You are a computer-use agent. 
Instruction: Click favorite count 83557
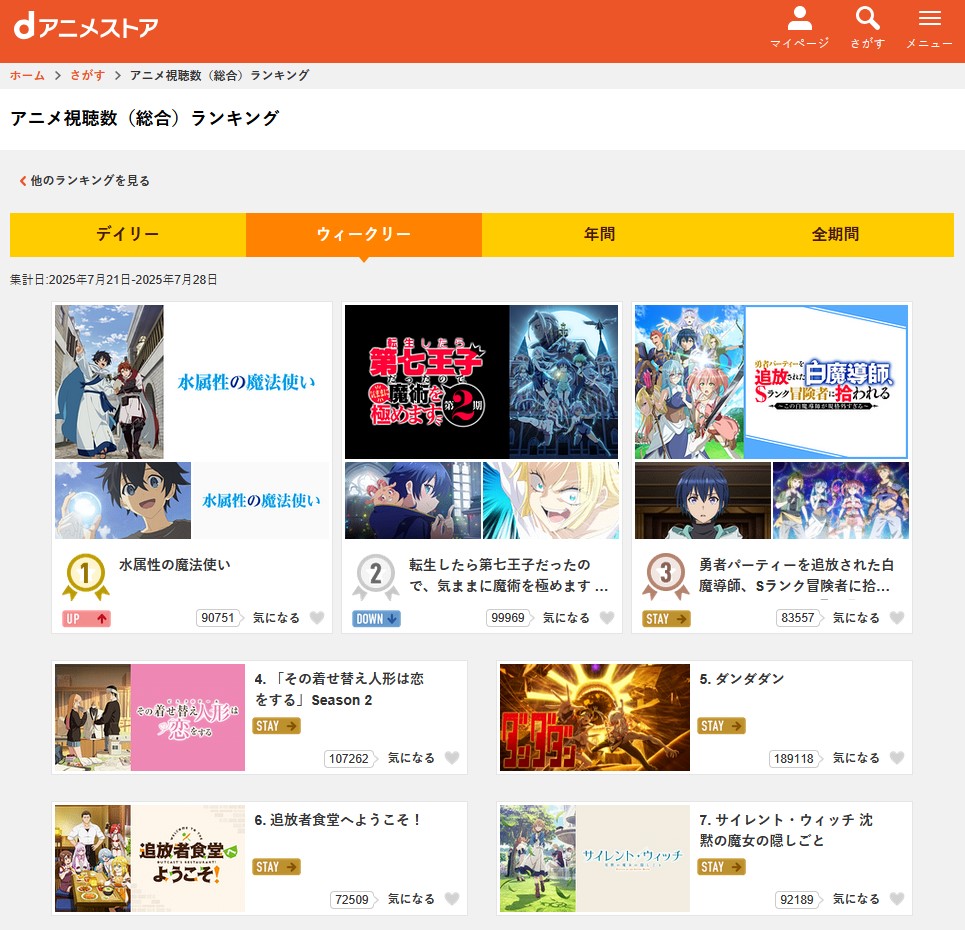[798, 617]
